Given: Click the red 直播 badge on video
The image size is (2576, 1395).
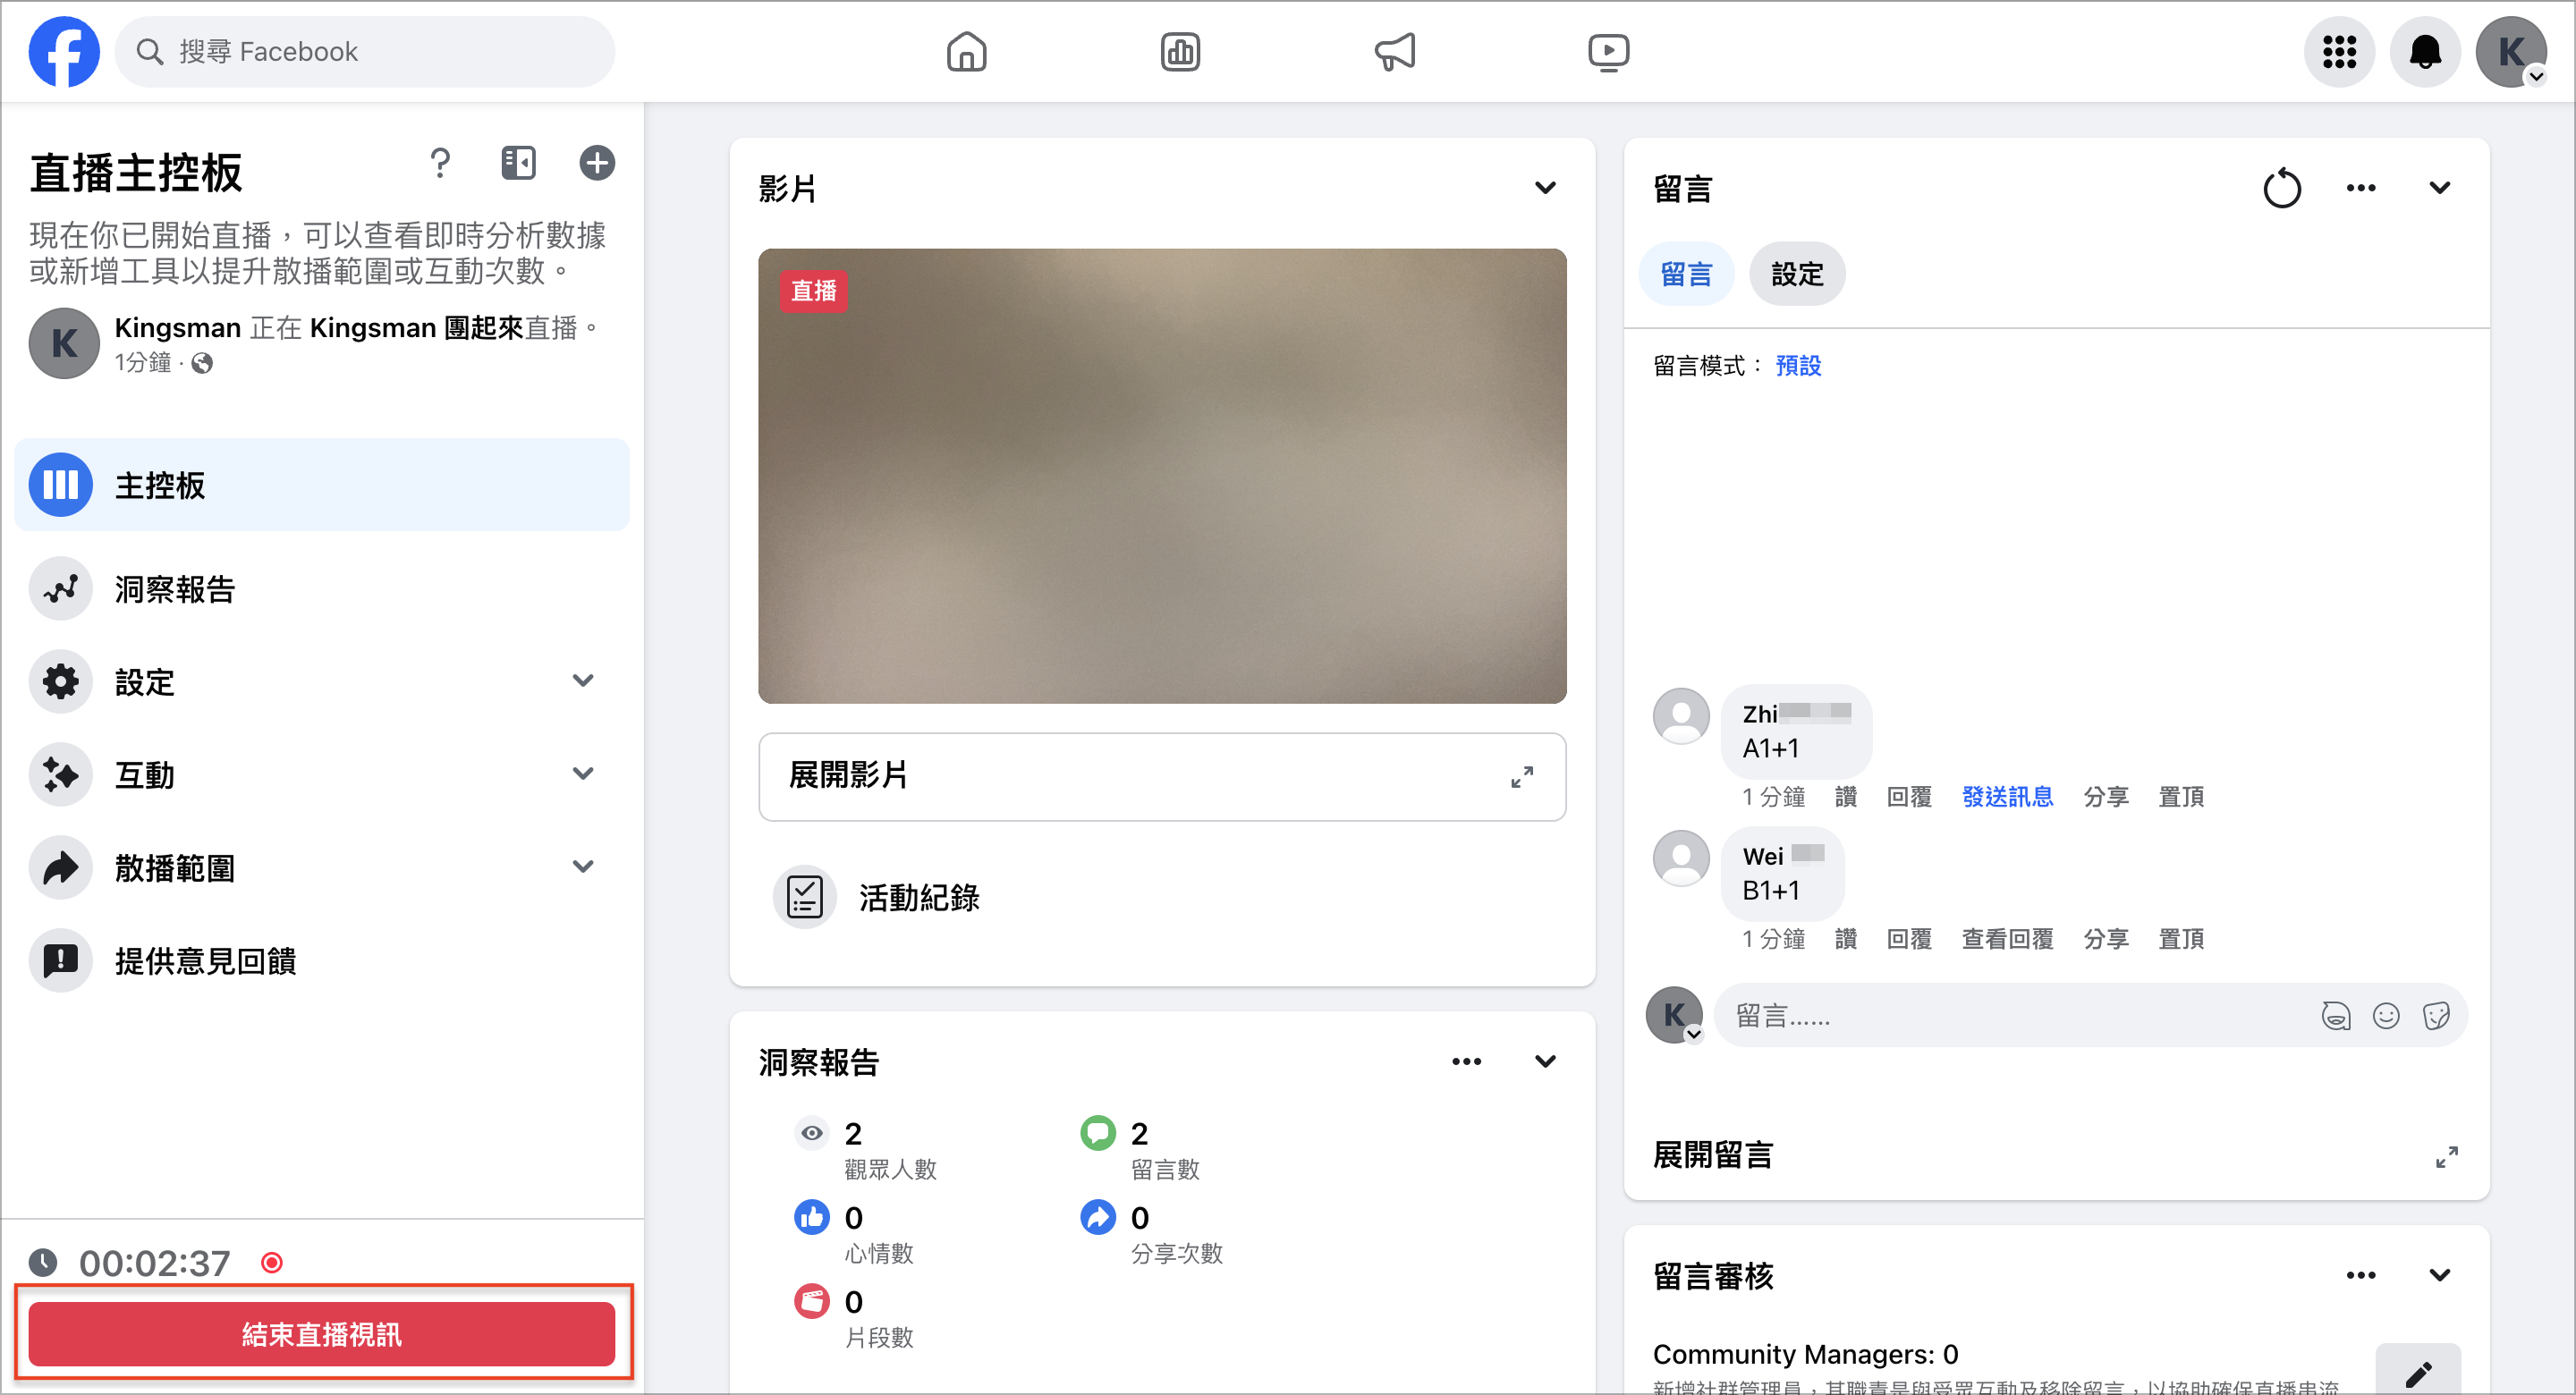Looking at the screenshot, I should click(813, 291).
